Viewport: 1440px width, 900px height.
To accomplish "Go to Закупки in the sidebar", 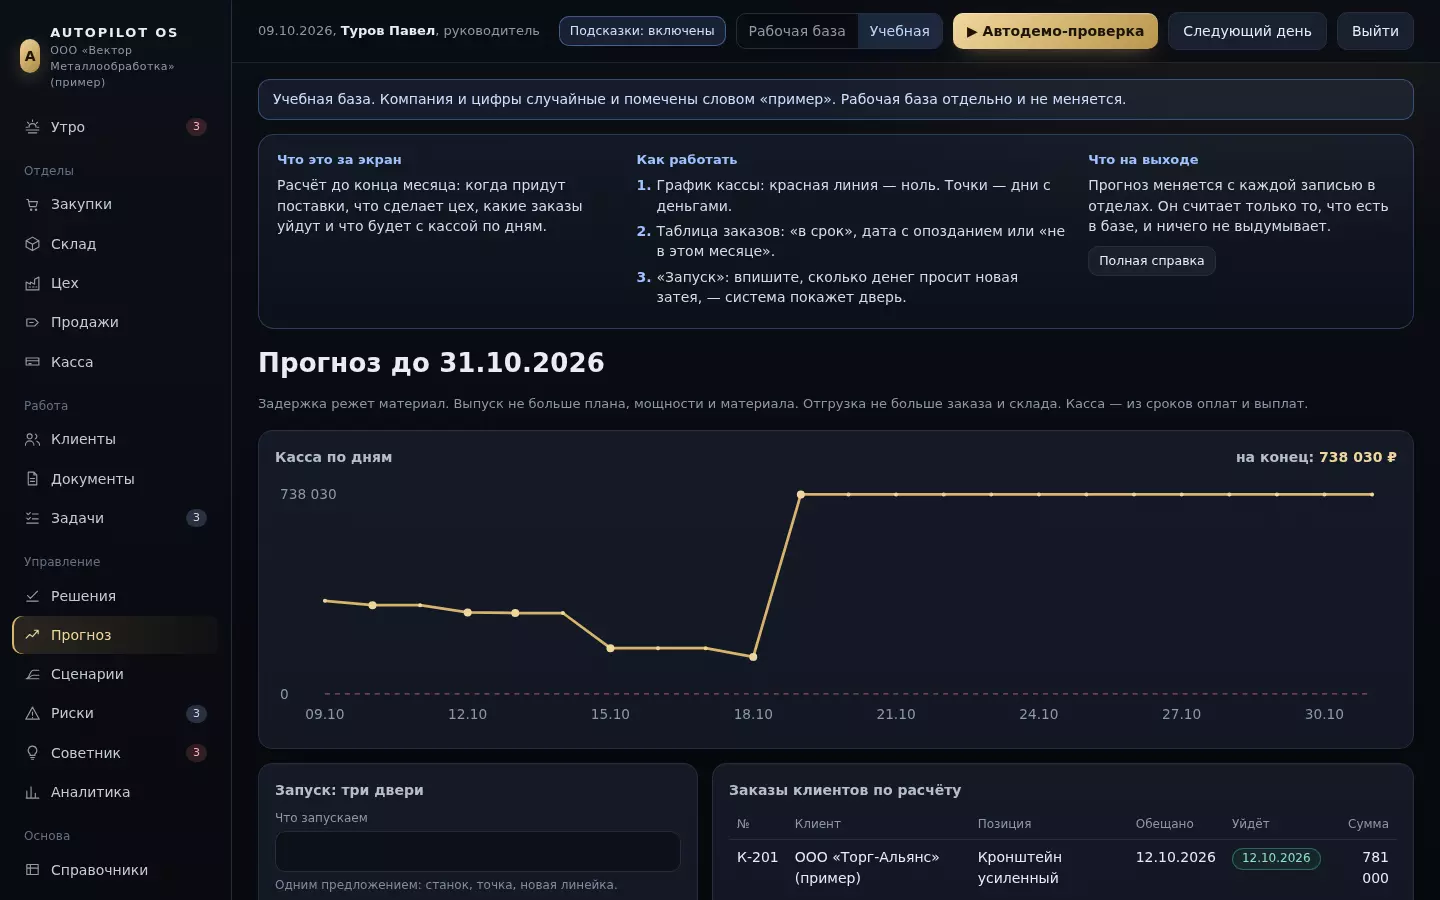I will pyautogui.click(x=81, y=204).
